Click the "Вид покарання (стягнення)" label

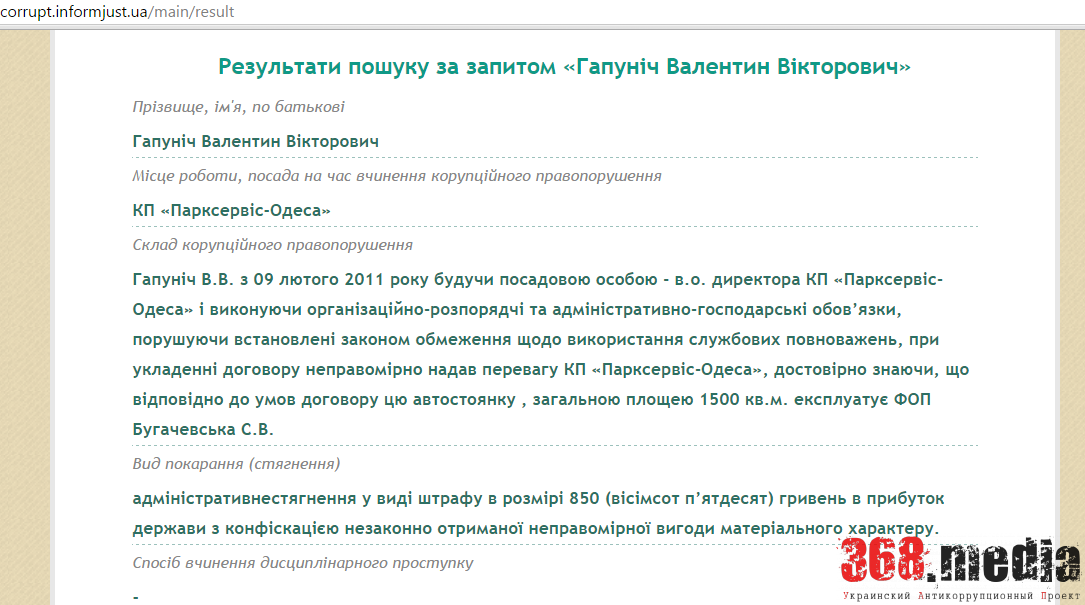[240, 463]
